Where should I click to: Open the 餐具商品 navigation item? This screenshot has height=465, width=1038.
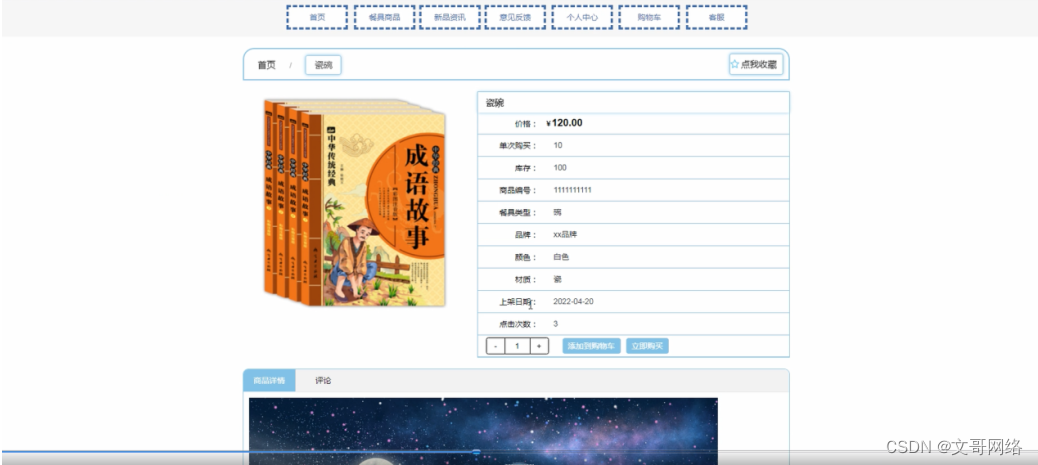point(385,17)
